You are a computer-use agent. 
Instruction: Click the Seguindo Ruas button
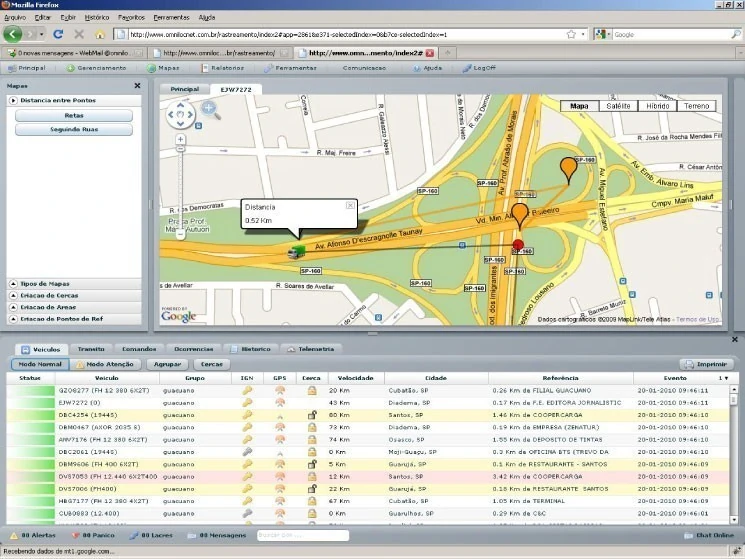pos(74,129)
